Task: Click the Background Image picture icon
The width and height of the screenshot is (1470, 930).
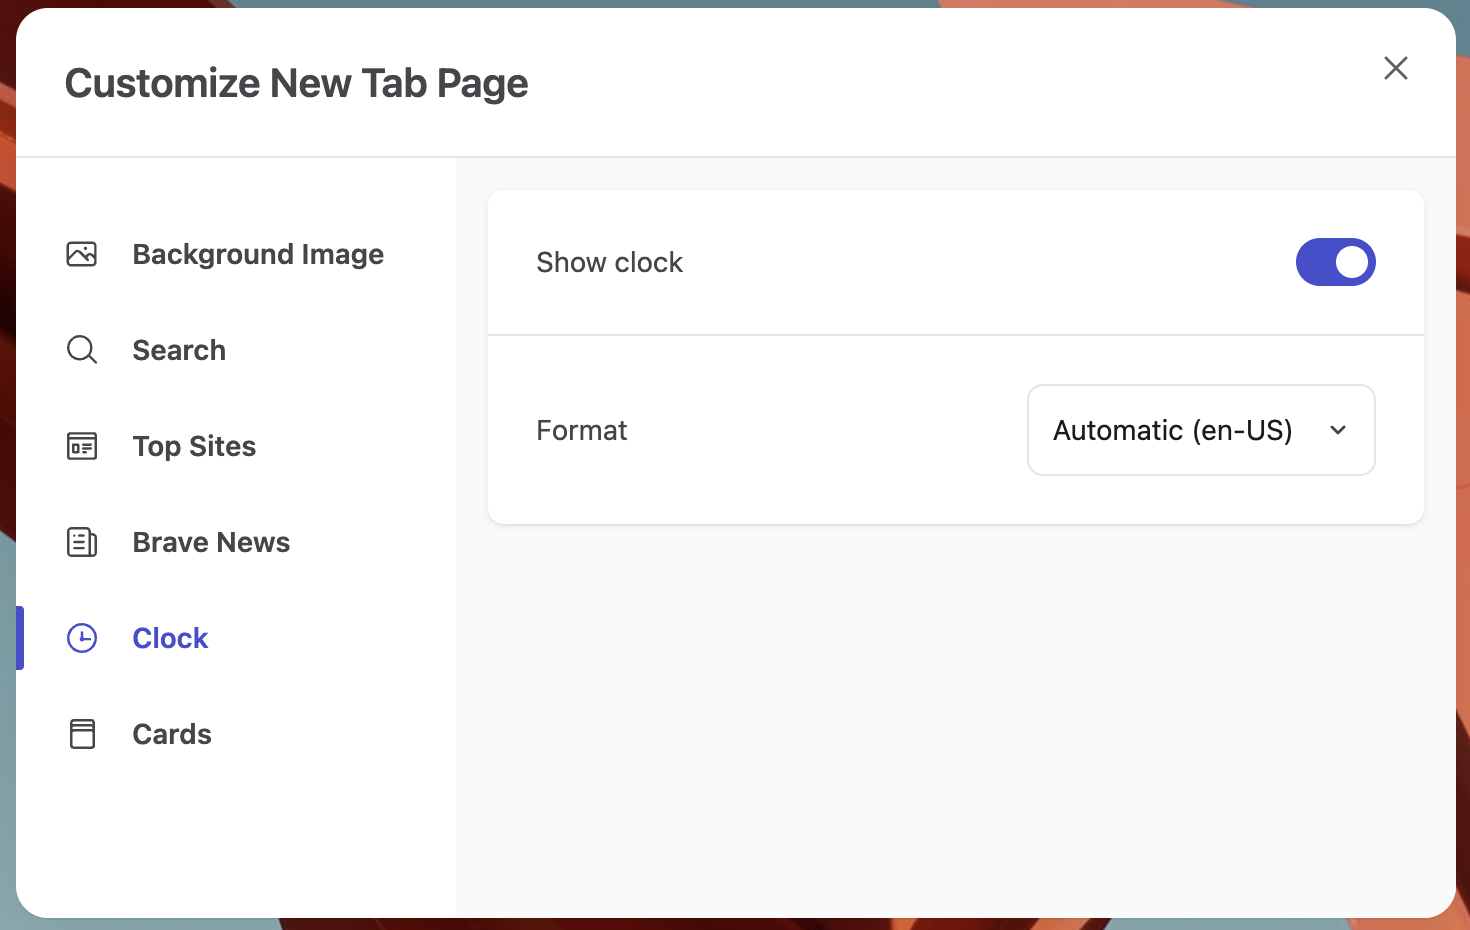Action: coord(82,254)
